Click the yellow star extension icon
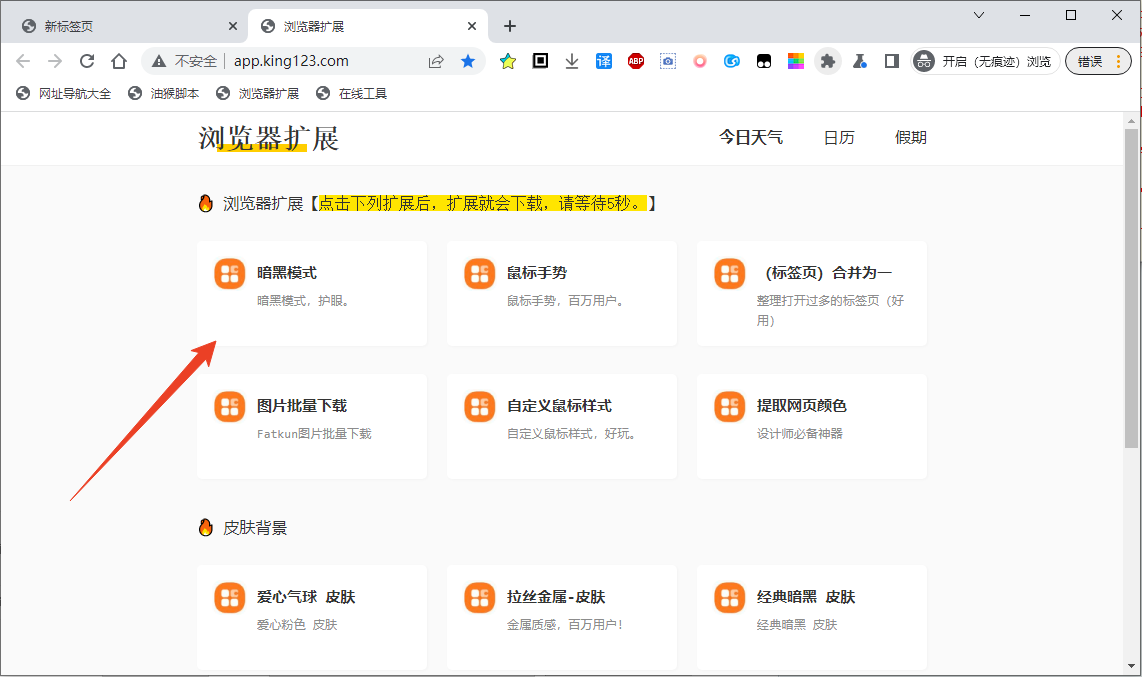The height and width of the screenshot is (677, 1142). coord(507,61)
